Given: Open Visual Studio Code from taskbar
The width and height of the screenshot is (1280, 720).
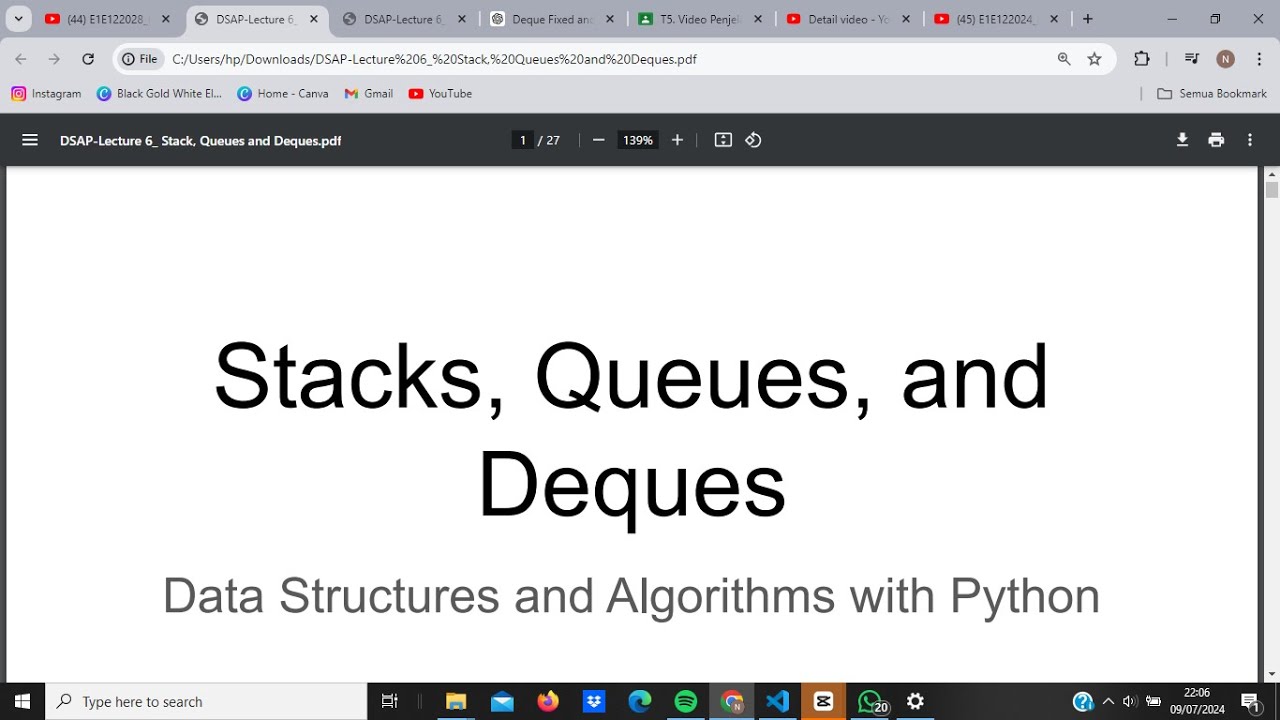Looking at the screenshot, I should pos(777,701).
